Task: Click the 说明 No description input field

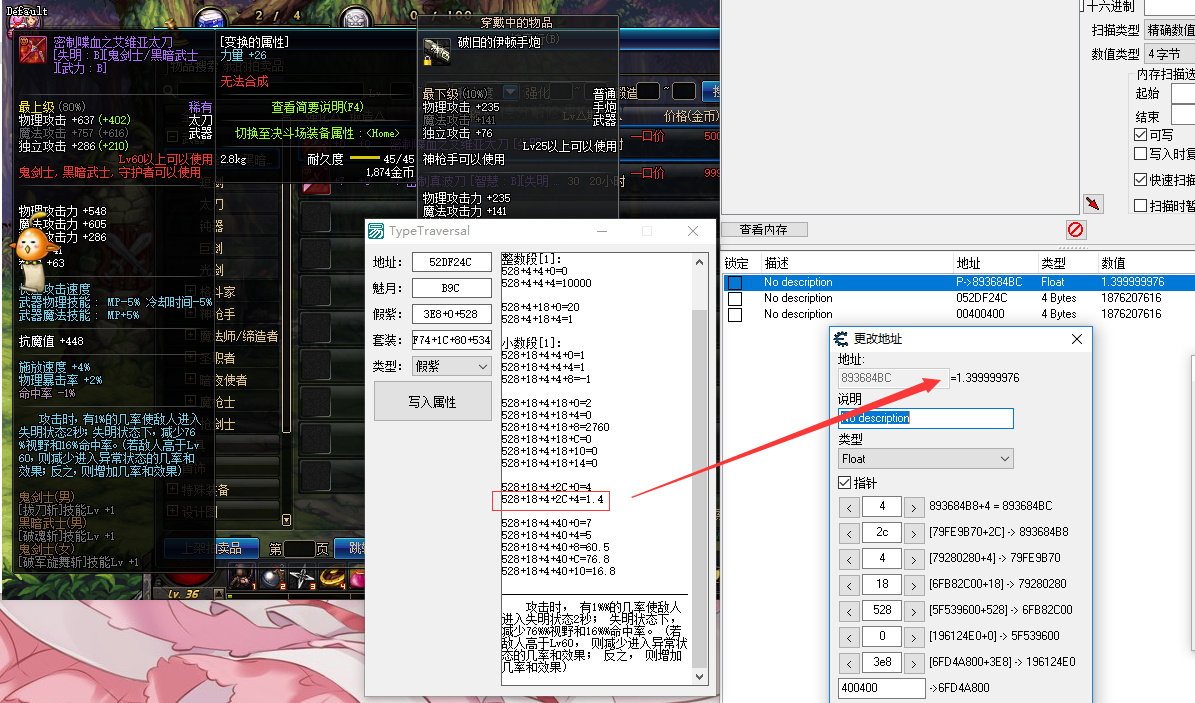Action: (x=925, y=418)
